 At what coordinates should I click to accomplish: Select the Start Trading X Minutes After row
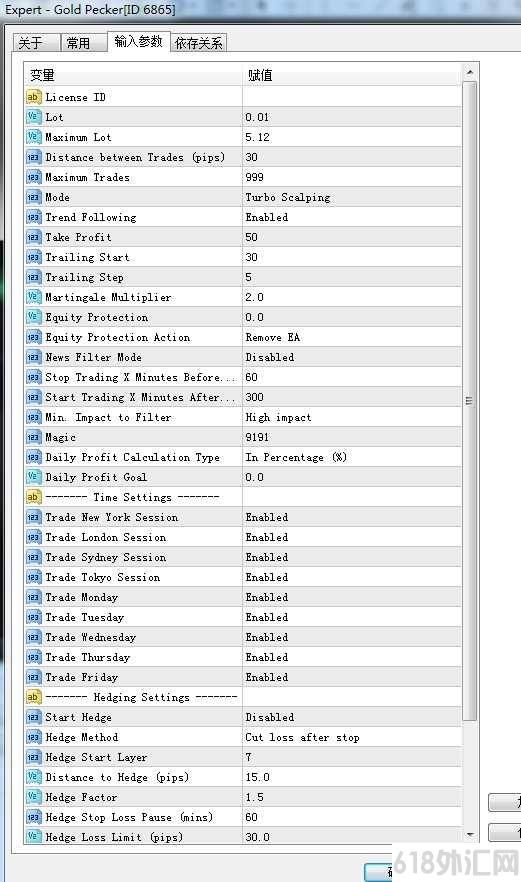coord(243,397)
